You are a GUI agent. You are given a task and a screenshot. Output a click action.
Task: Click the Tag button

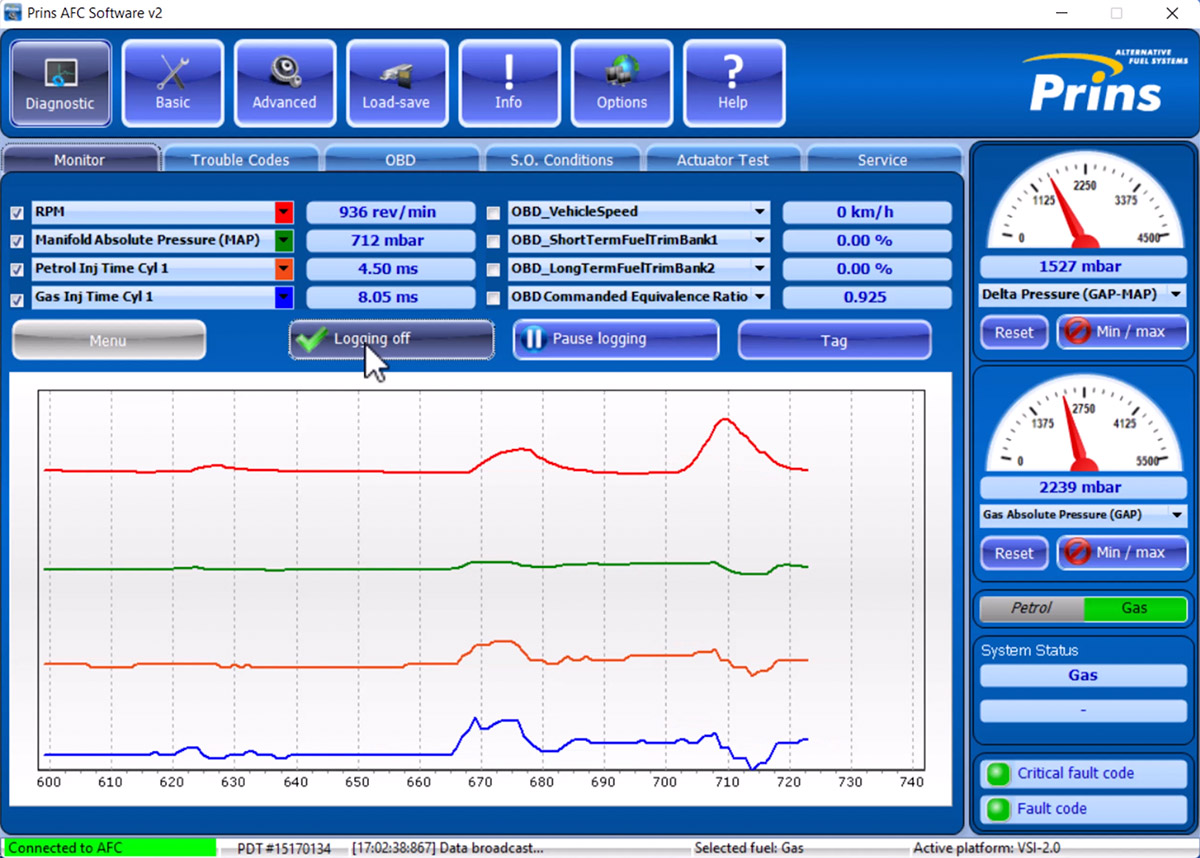click(834, 340)
